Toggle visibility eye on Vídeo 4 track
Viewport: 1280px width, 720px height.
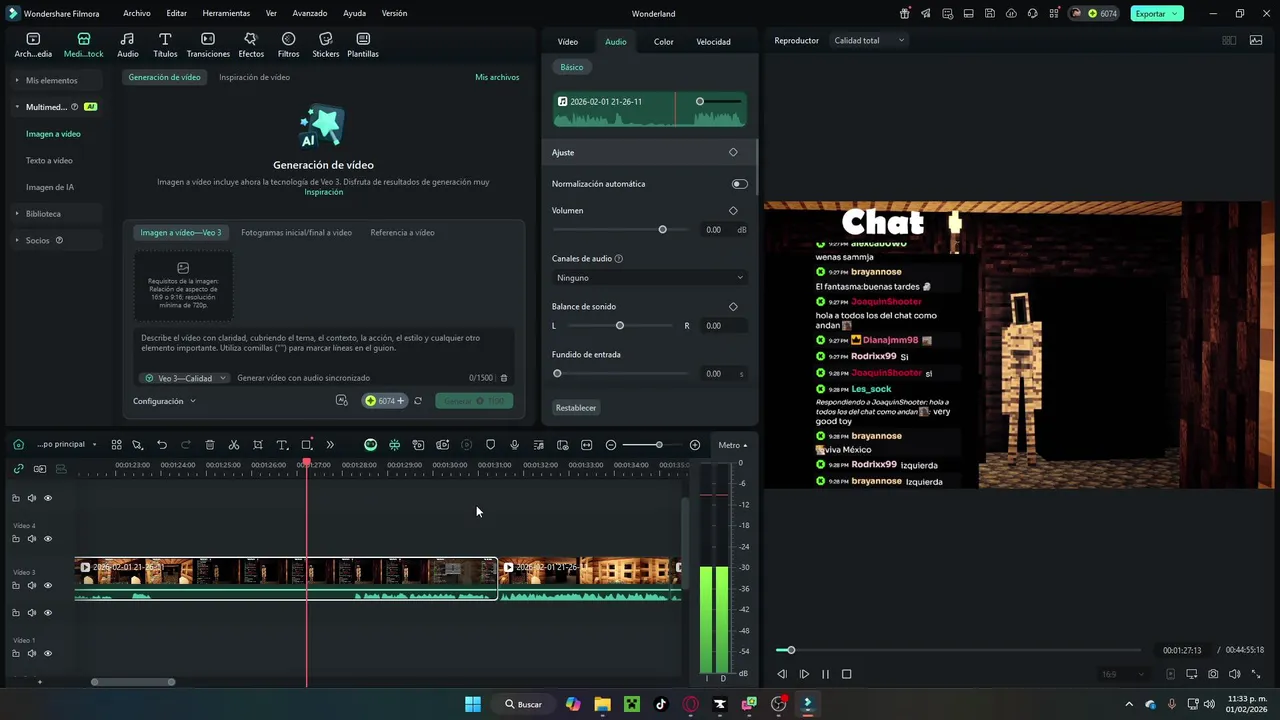click(x=47, y=539)
